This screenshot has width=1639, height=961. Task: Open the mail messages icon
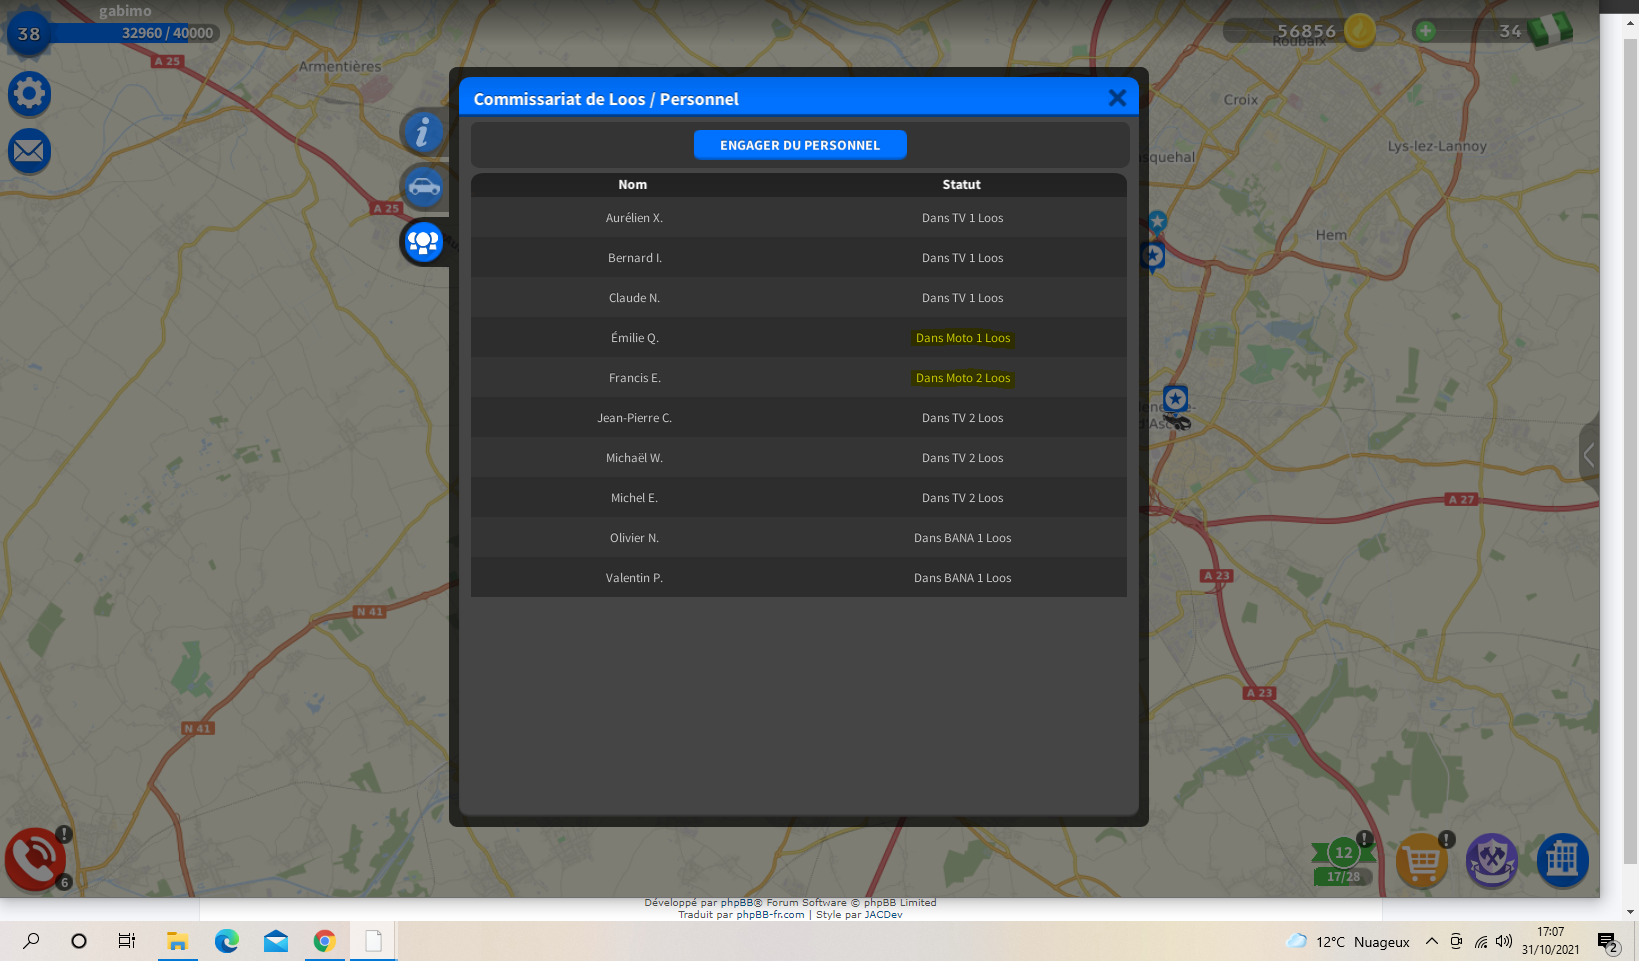29,151
